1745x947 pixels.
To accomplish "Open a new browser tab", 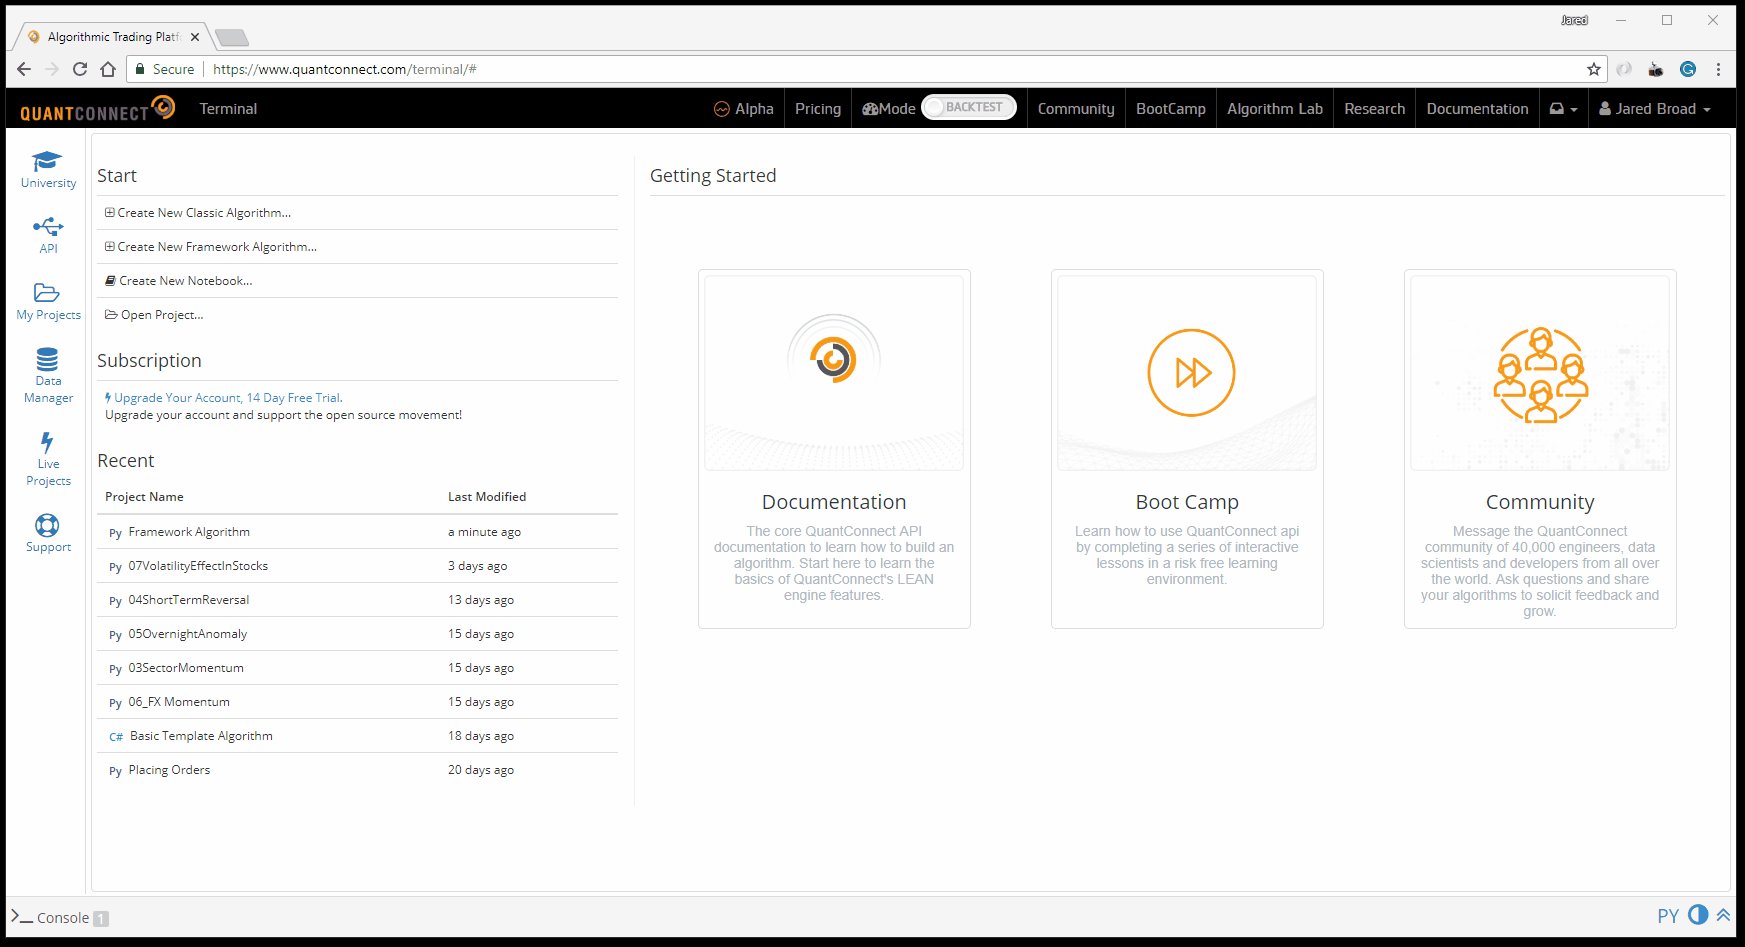I will pyautogui.click(x=232, y=38).
